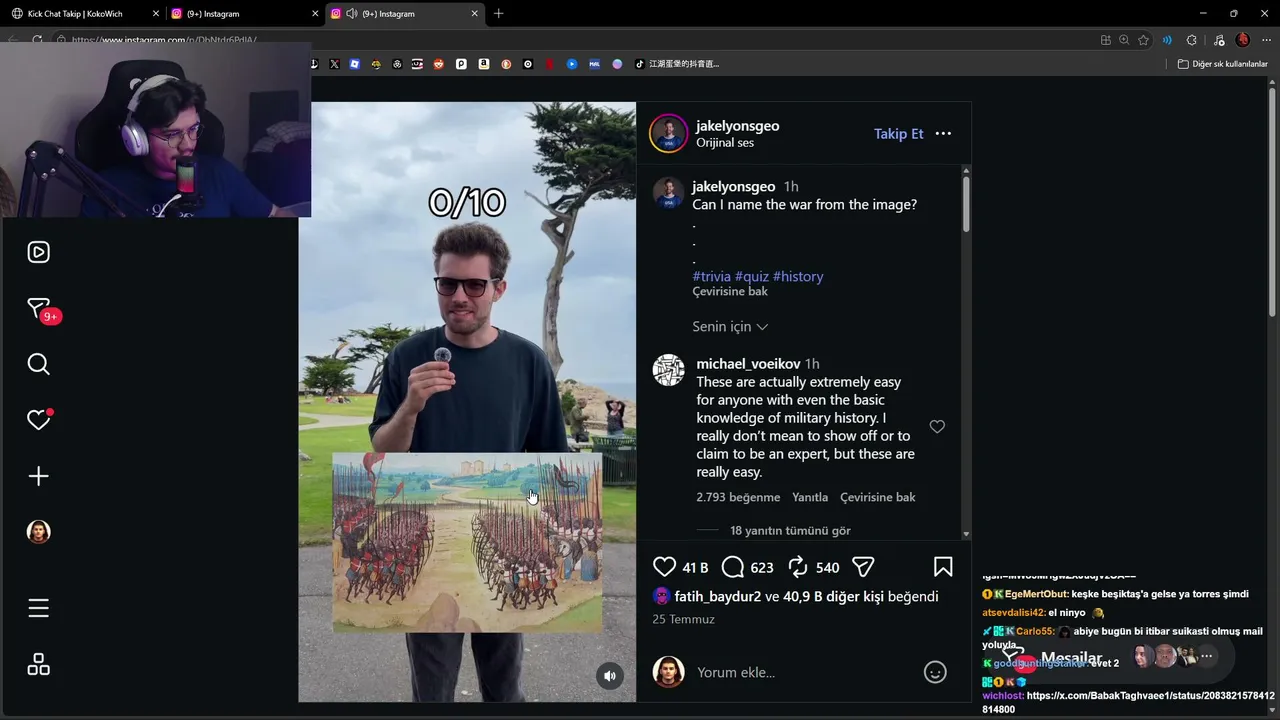The height and width of the screenshot is (720, 1280).
Task: Select atsevdalisi42's username in the chat
Action: 1013,613
